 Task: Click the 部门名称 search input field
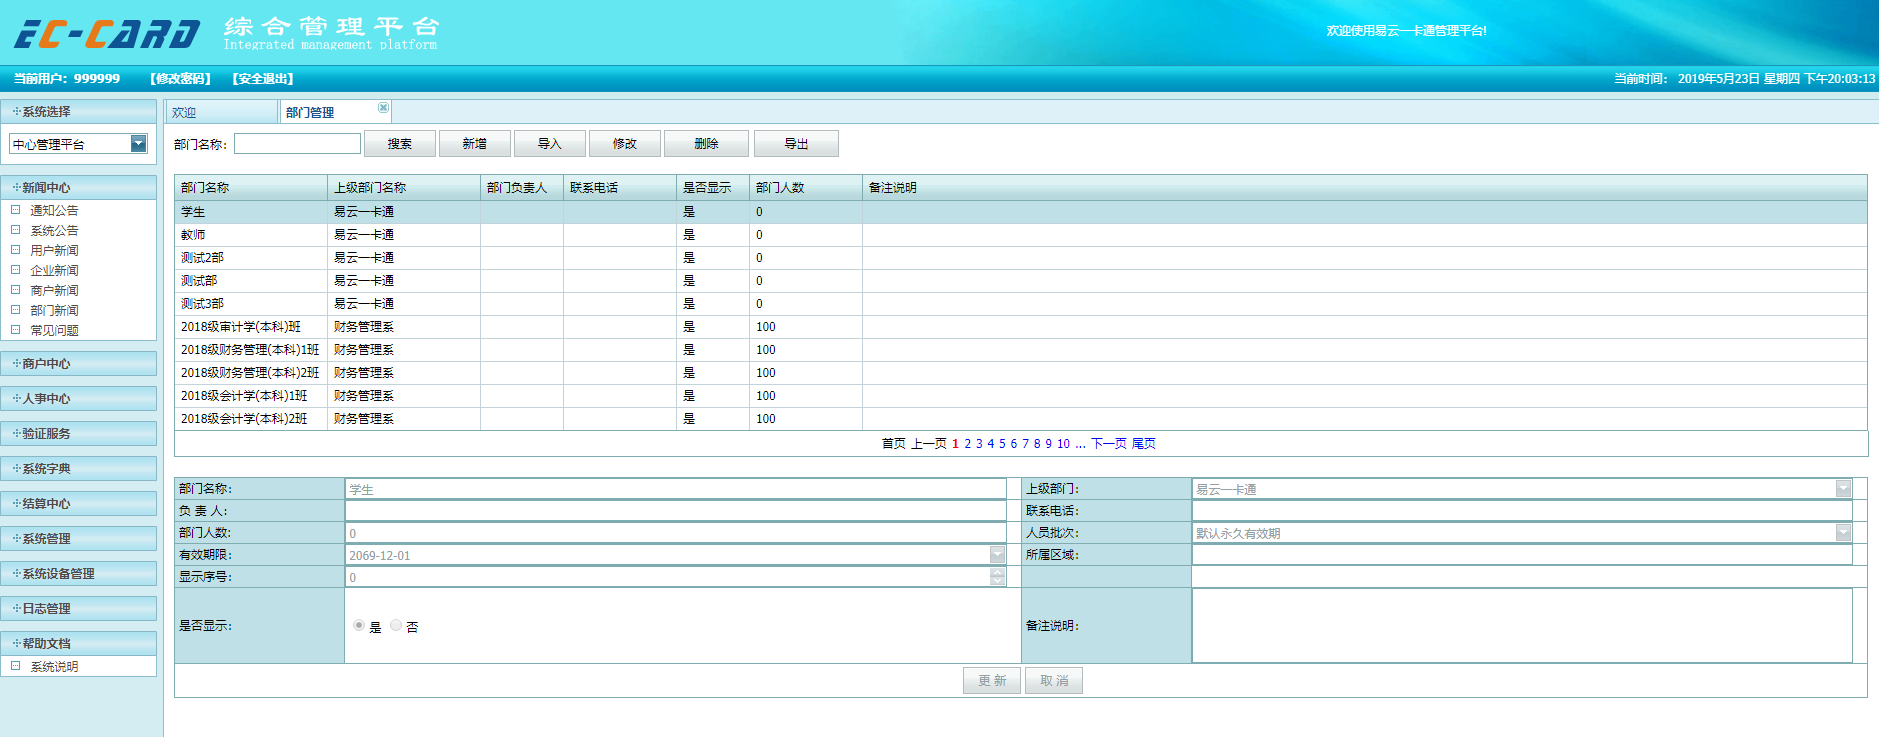click(x=297, y=144)
